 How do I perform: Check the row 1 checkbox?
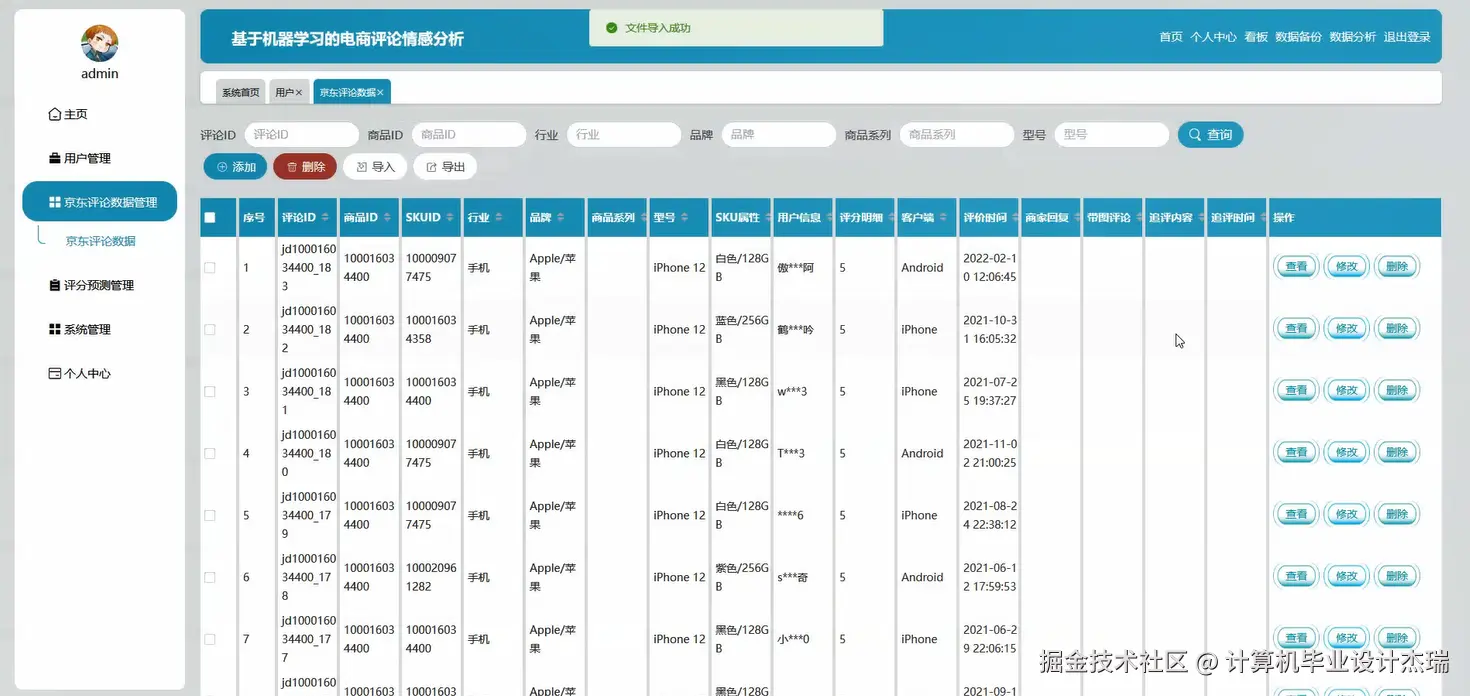tap(210, 268)
